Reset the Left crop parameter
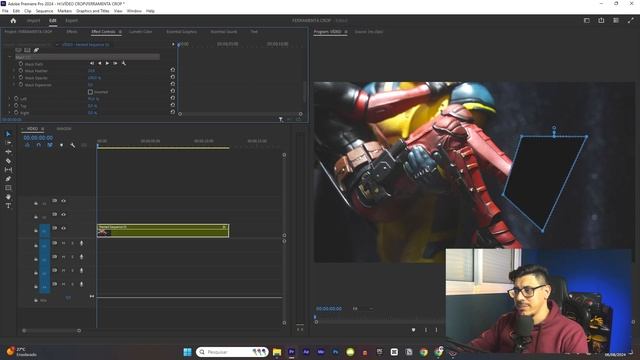This screenshot has width=640, height=360. pyautogui.click(x=173, y=98)
